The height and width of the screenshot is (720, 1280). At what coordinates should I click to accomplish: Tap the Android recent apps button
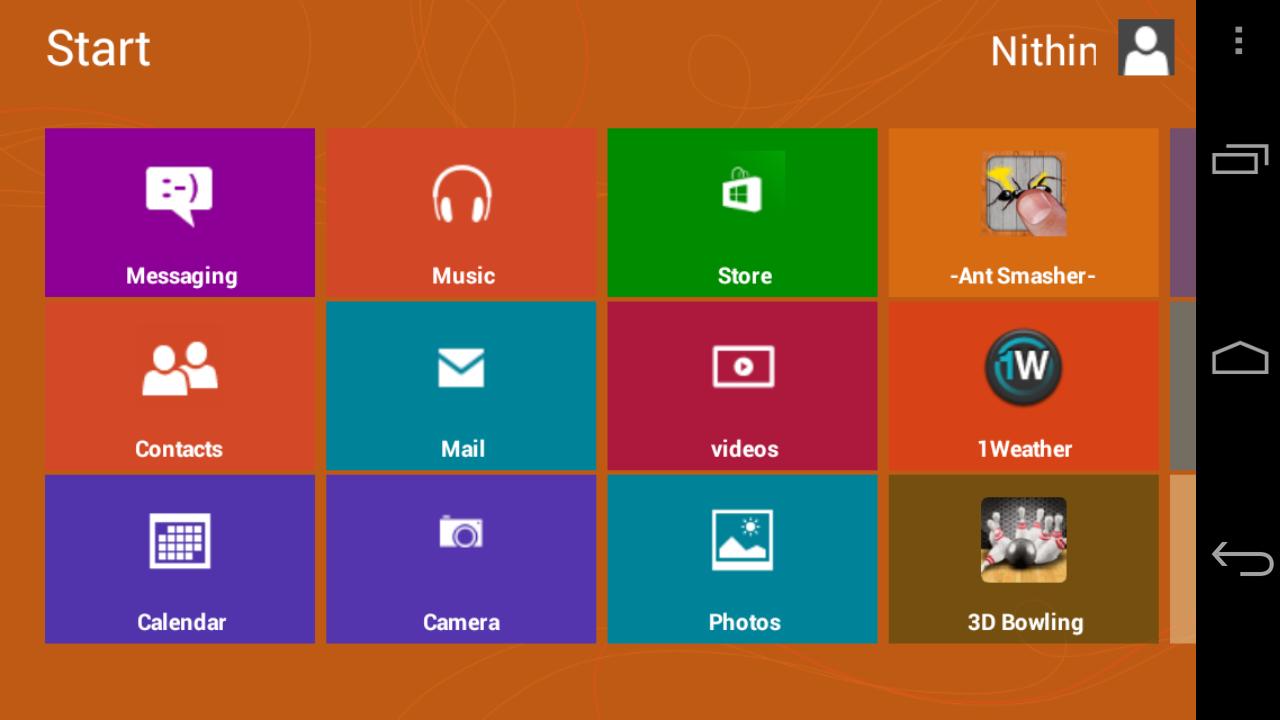[1240, 159]
